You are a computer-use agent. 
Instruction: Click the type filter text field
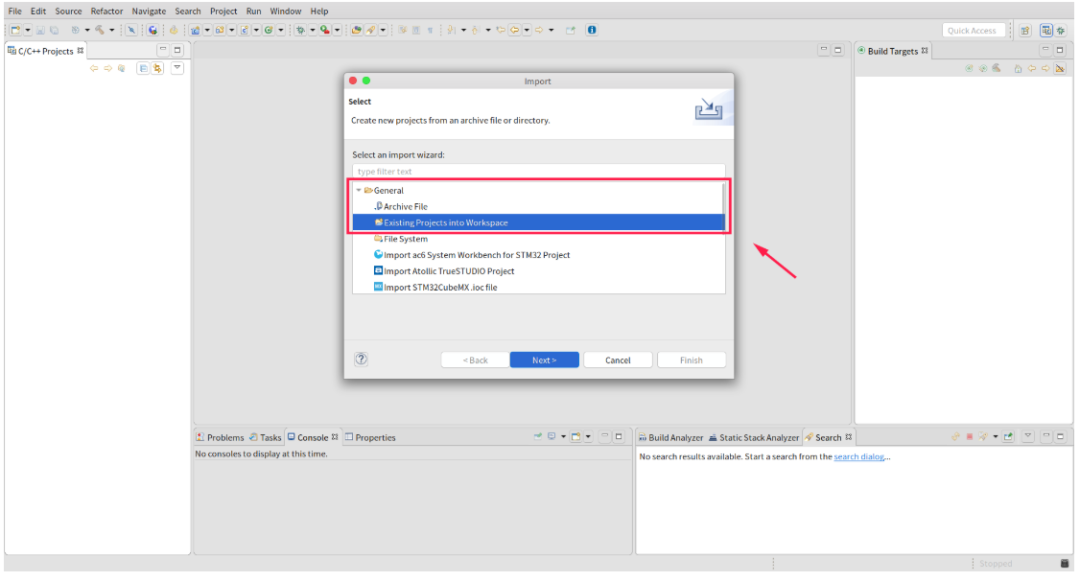pyautogui.click(x=539, y=171)
